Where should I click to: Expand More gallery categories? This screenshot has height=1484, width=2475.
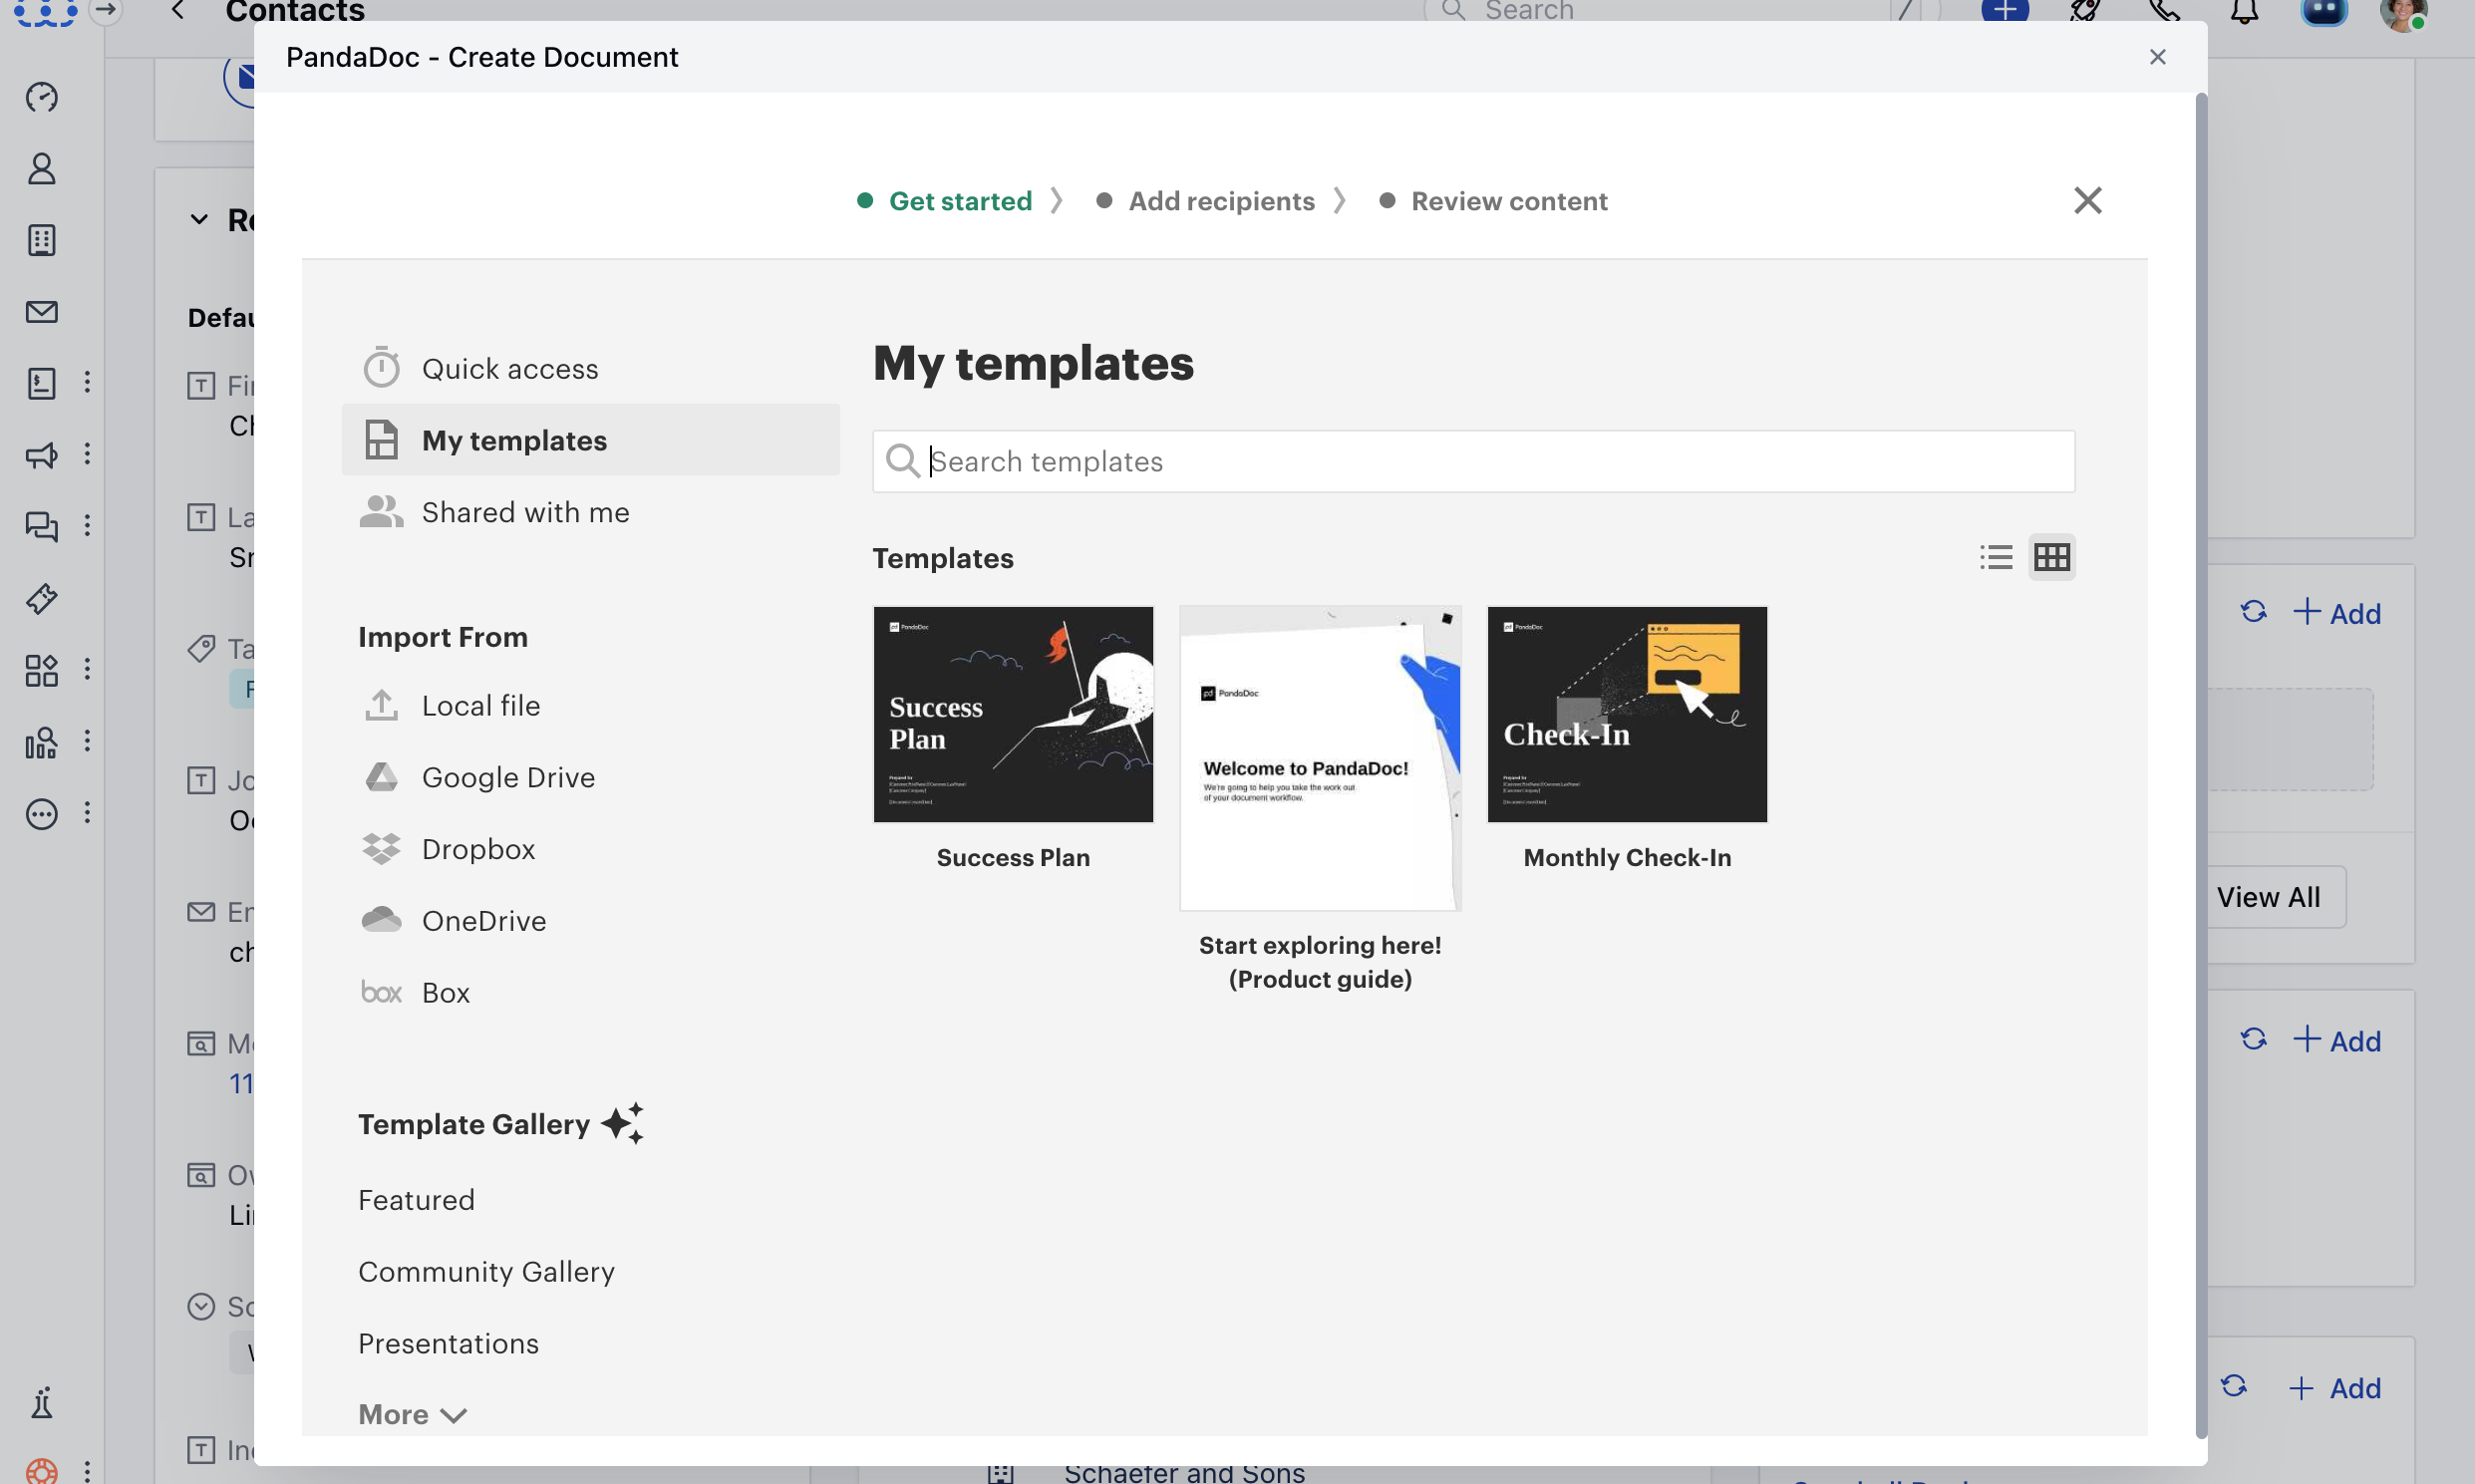tap(413, 1414)
